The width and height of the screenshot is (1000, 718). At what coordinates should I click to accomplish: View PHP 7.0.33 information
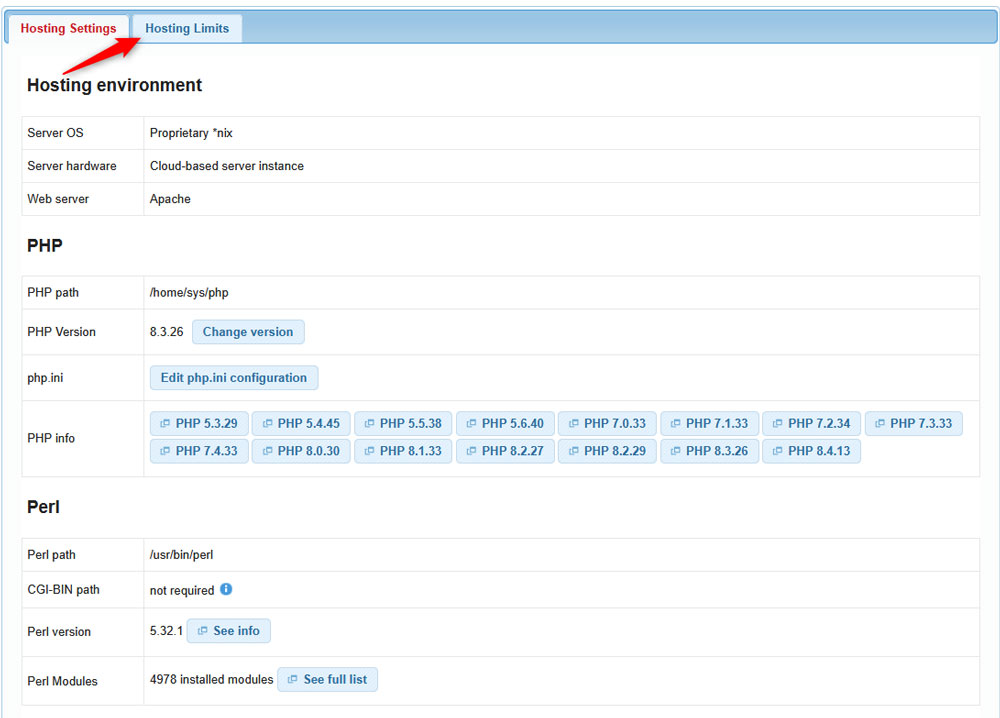click(x=607, y=423)
